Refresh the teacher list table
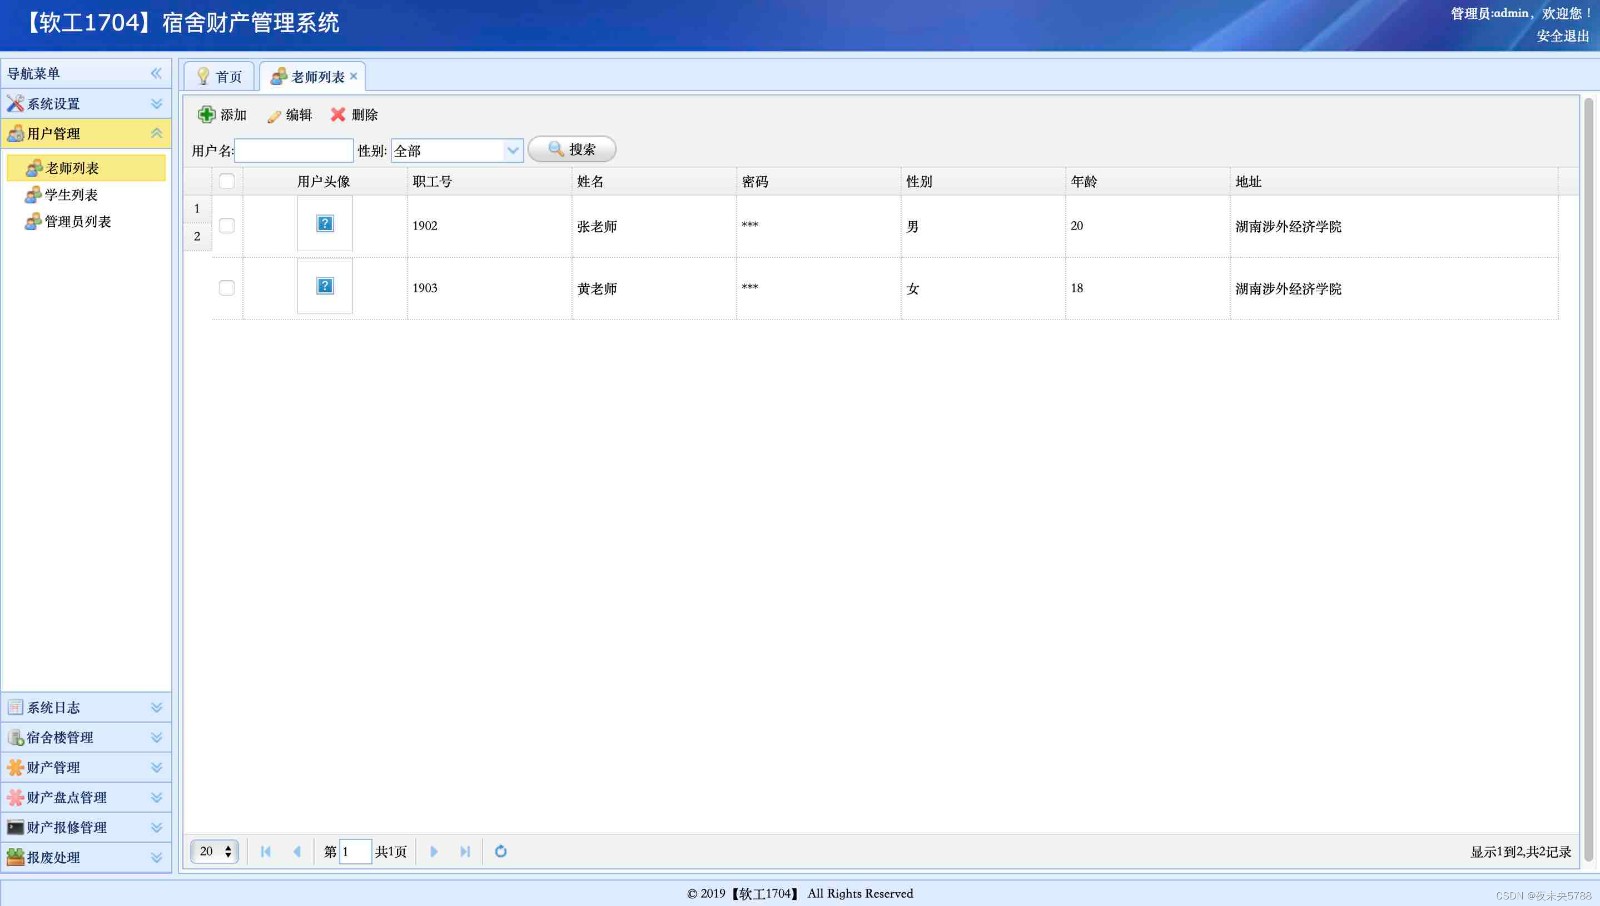 [x=501, y=852]
